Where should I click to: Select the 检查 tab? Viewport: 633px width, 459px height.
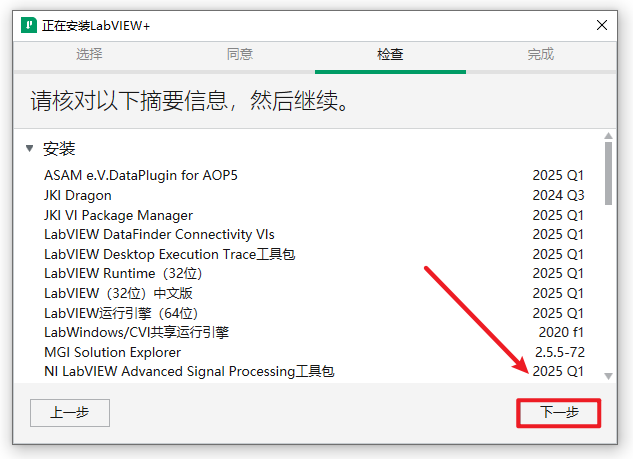pos(390,55)
